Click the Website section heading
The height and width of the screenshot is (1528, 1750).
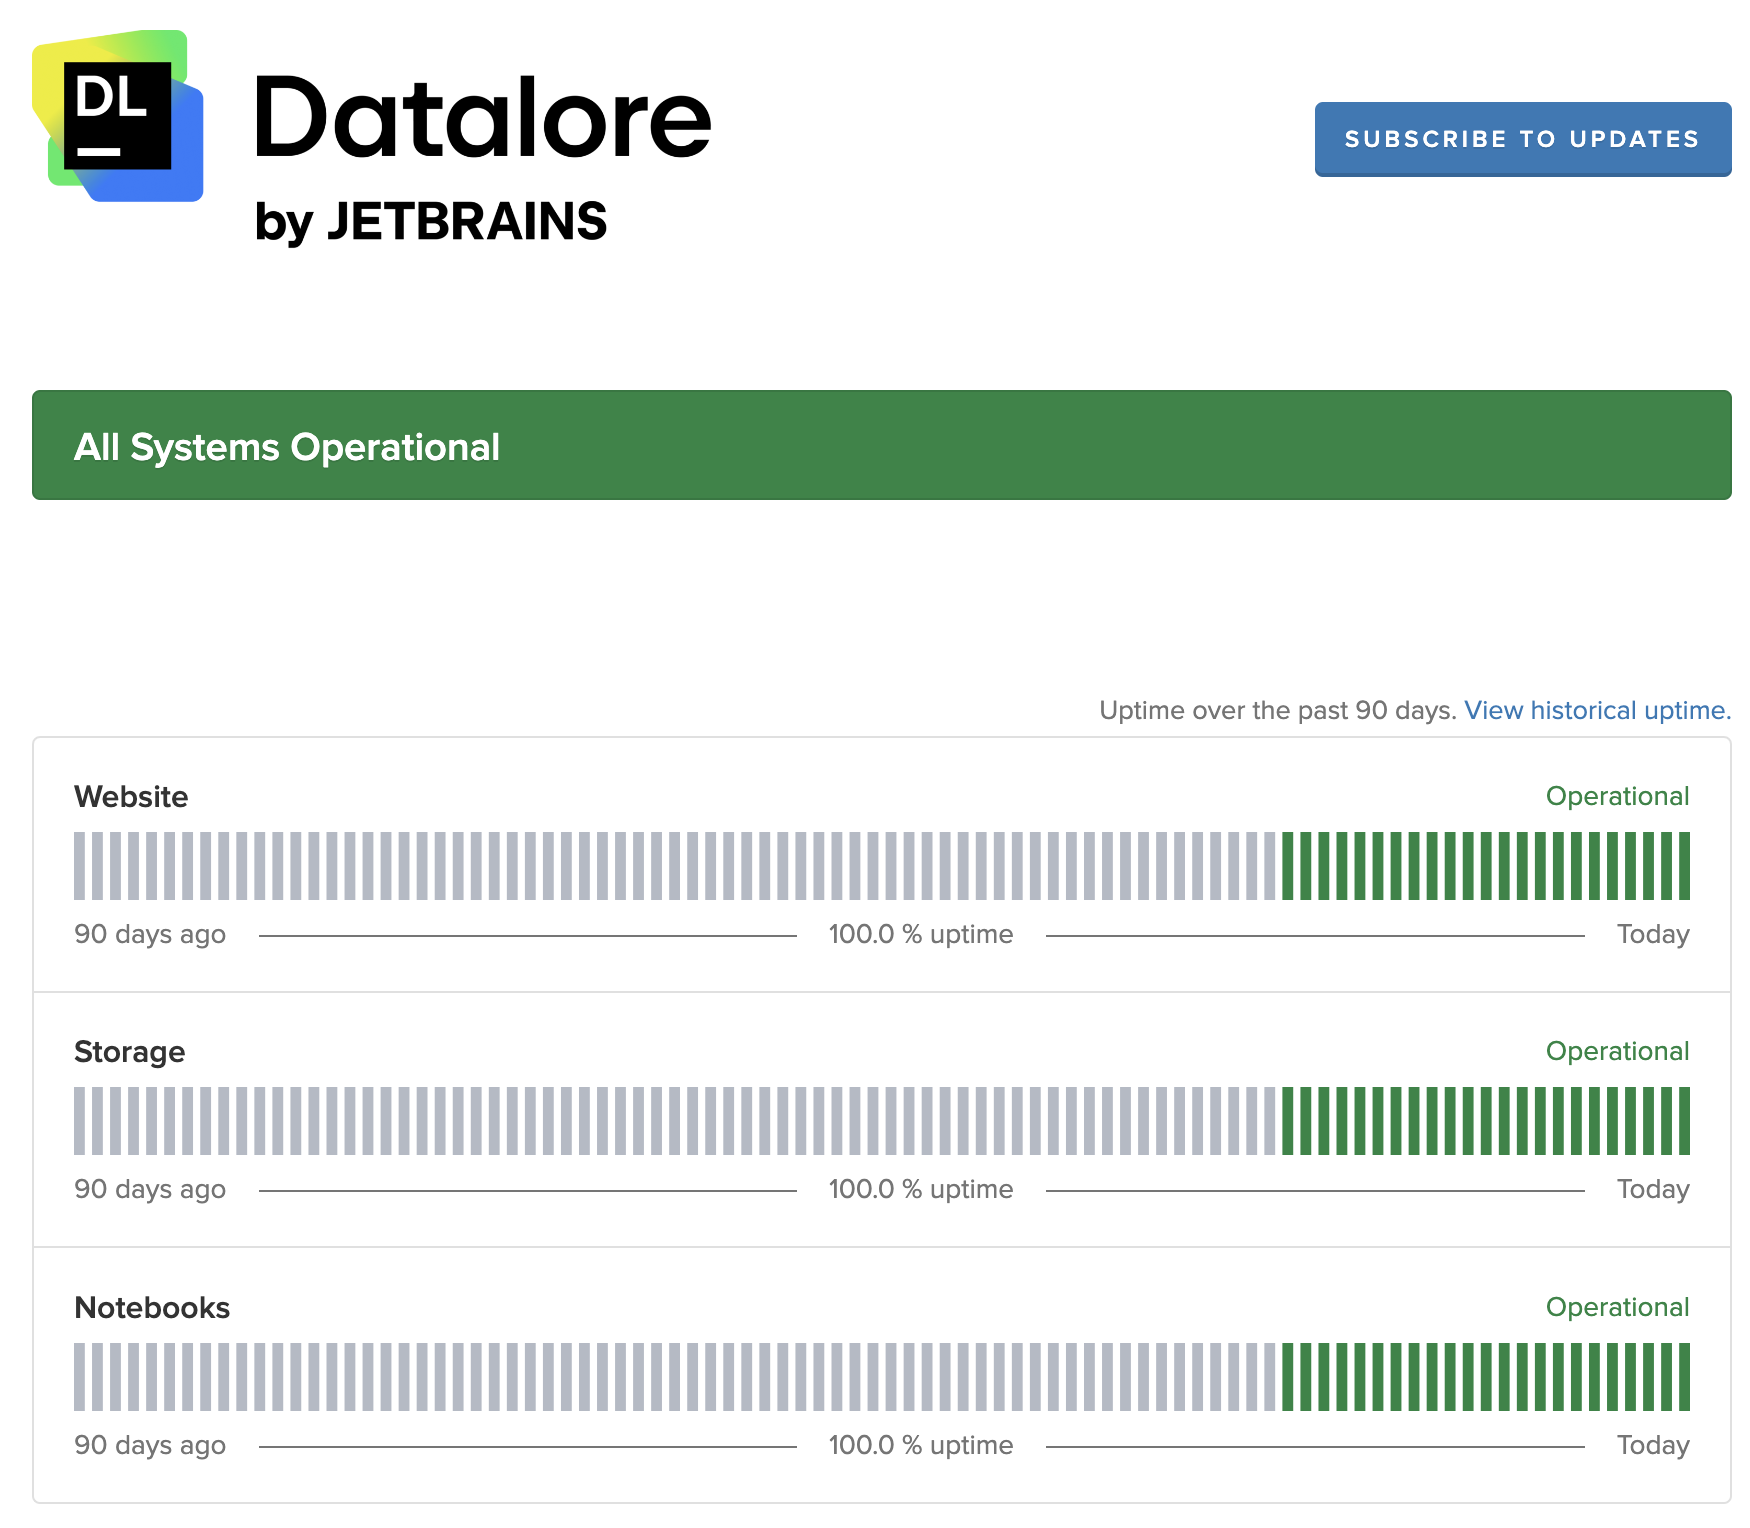point(130,796)
